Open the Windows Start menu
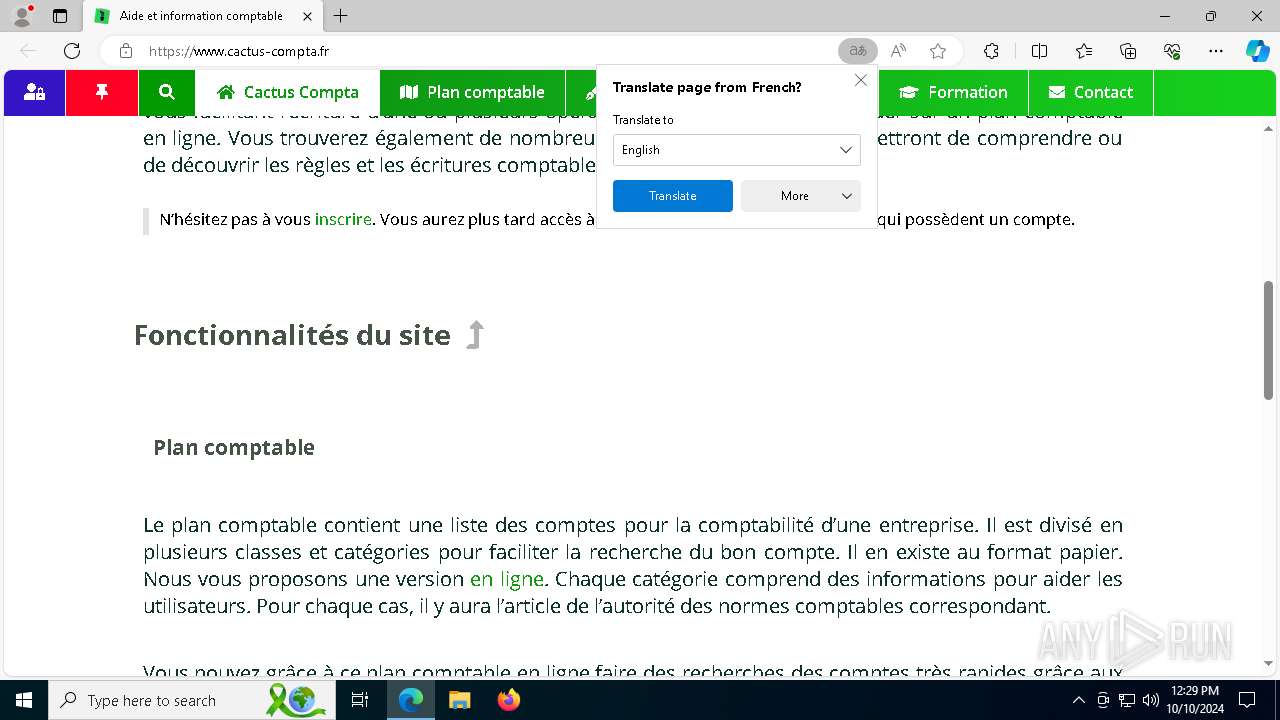Viewport: 1280px width, 720px height. 24,700
